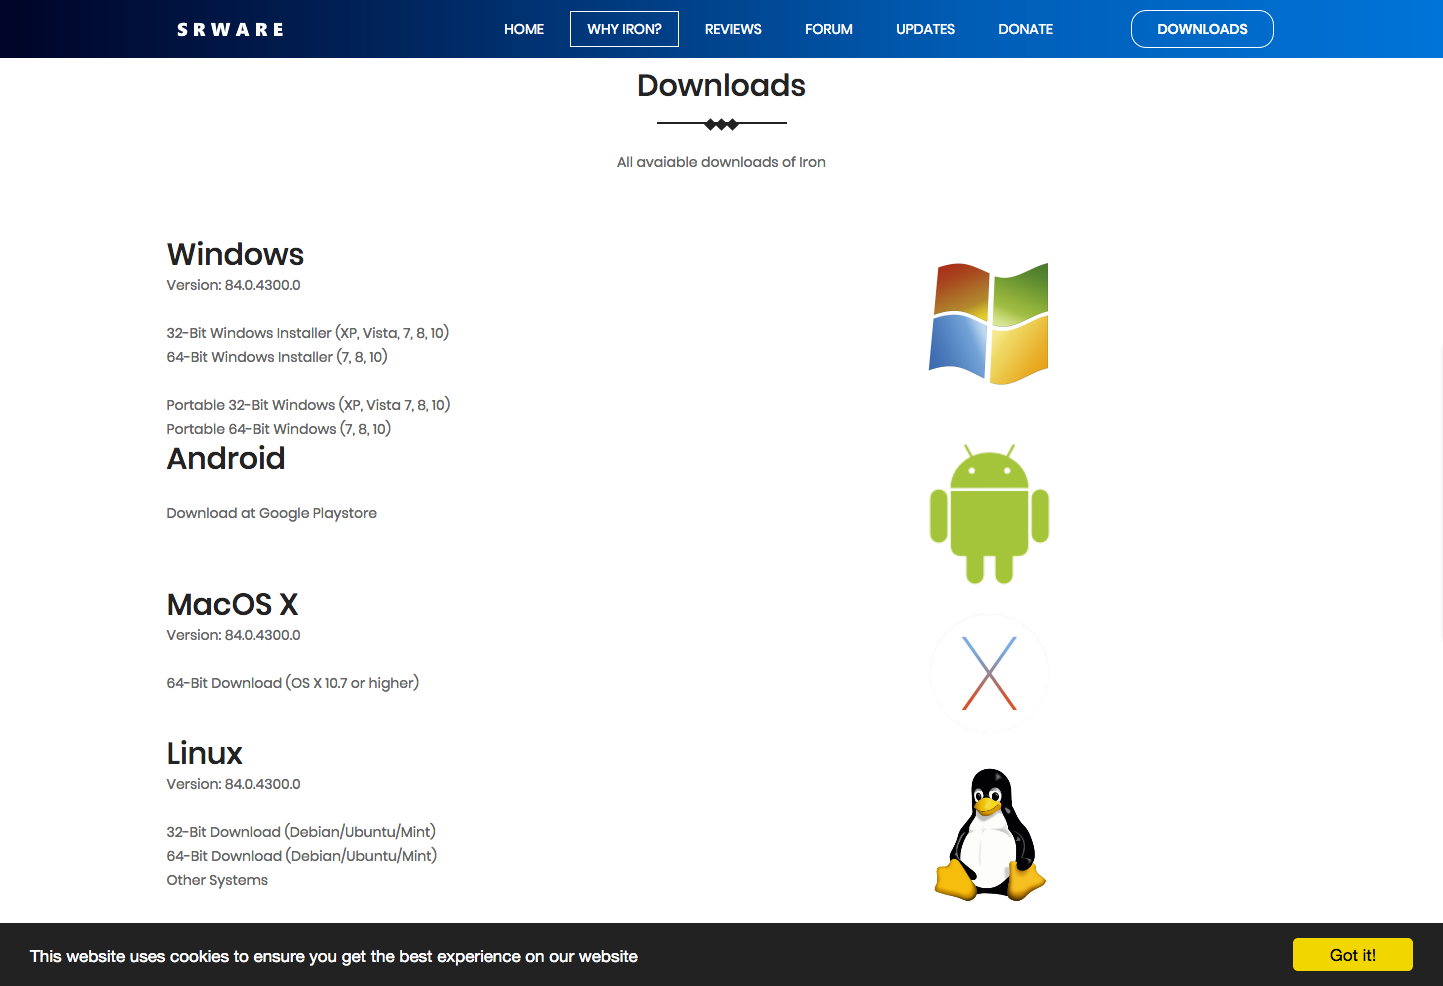The height and width of the screenshot is (986, 1443).
Task: Click the SRWARE logo
Action: tap(230, 29)
